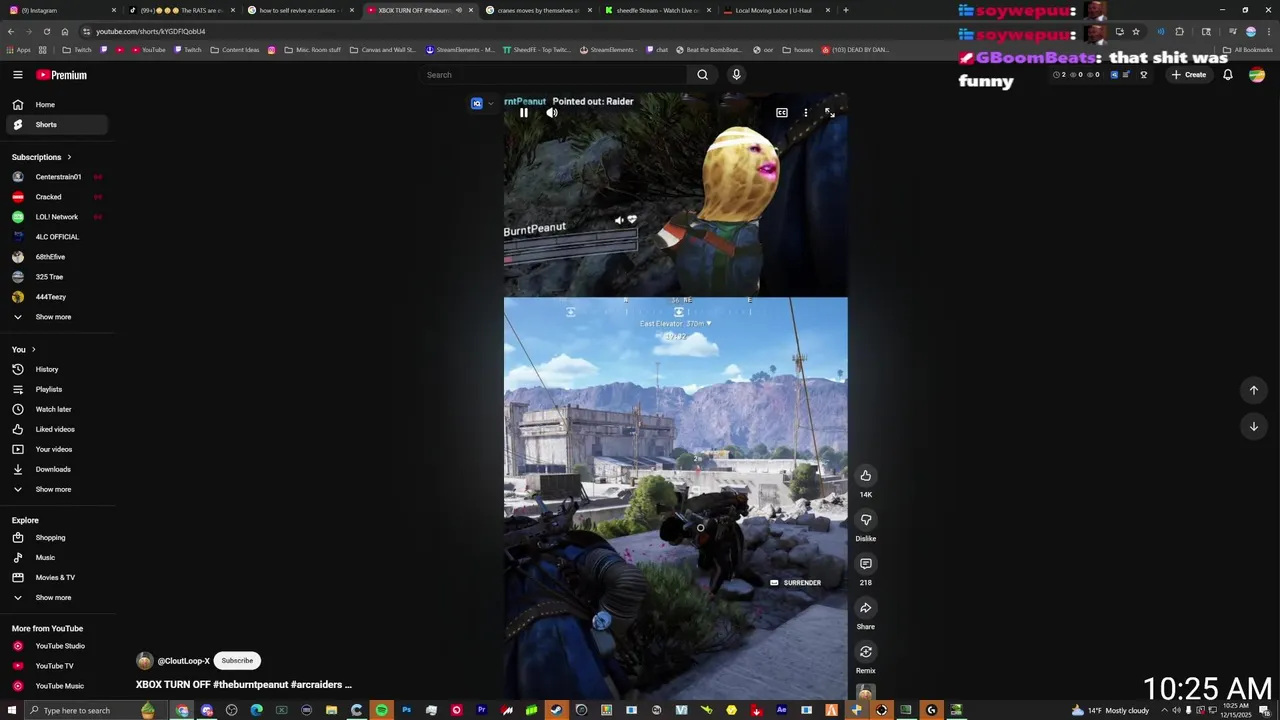Click the search magnifier button

click(702, 75)
